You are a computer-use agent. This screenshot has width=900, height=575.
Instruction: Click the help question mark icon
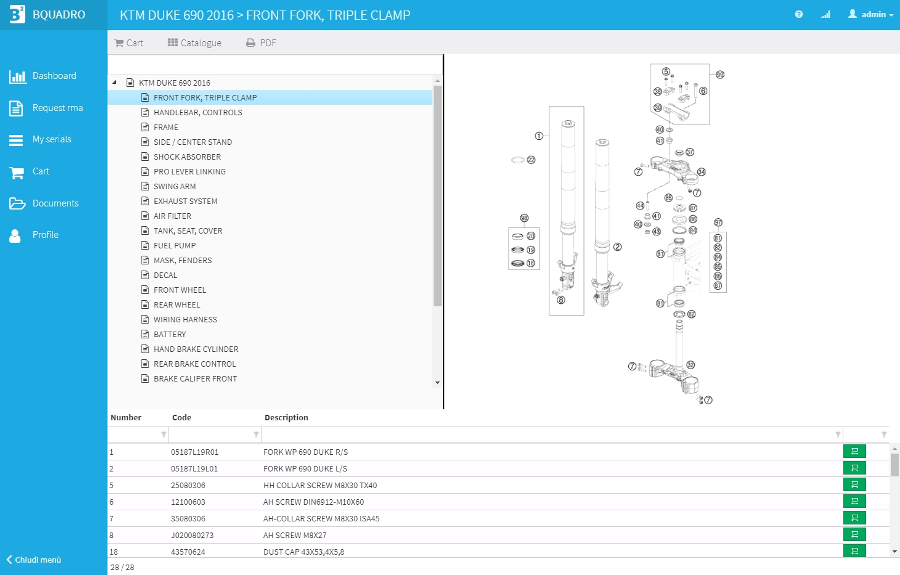pyautogui.click(x=798, y=14)
